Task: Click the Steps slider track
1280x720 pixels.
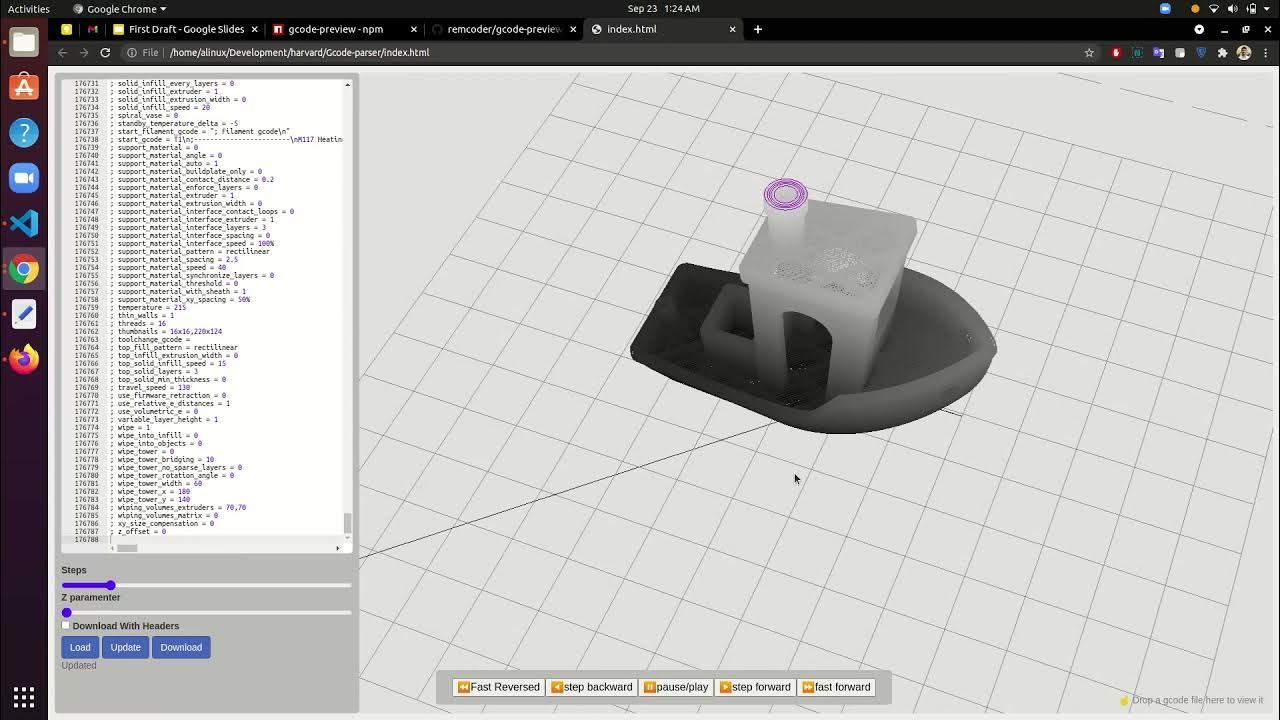Action: click(207, 585)
